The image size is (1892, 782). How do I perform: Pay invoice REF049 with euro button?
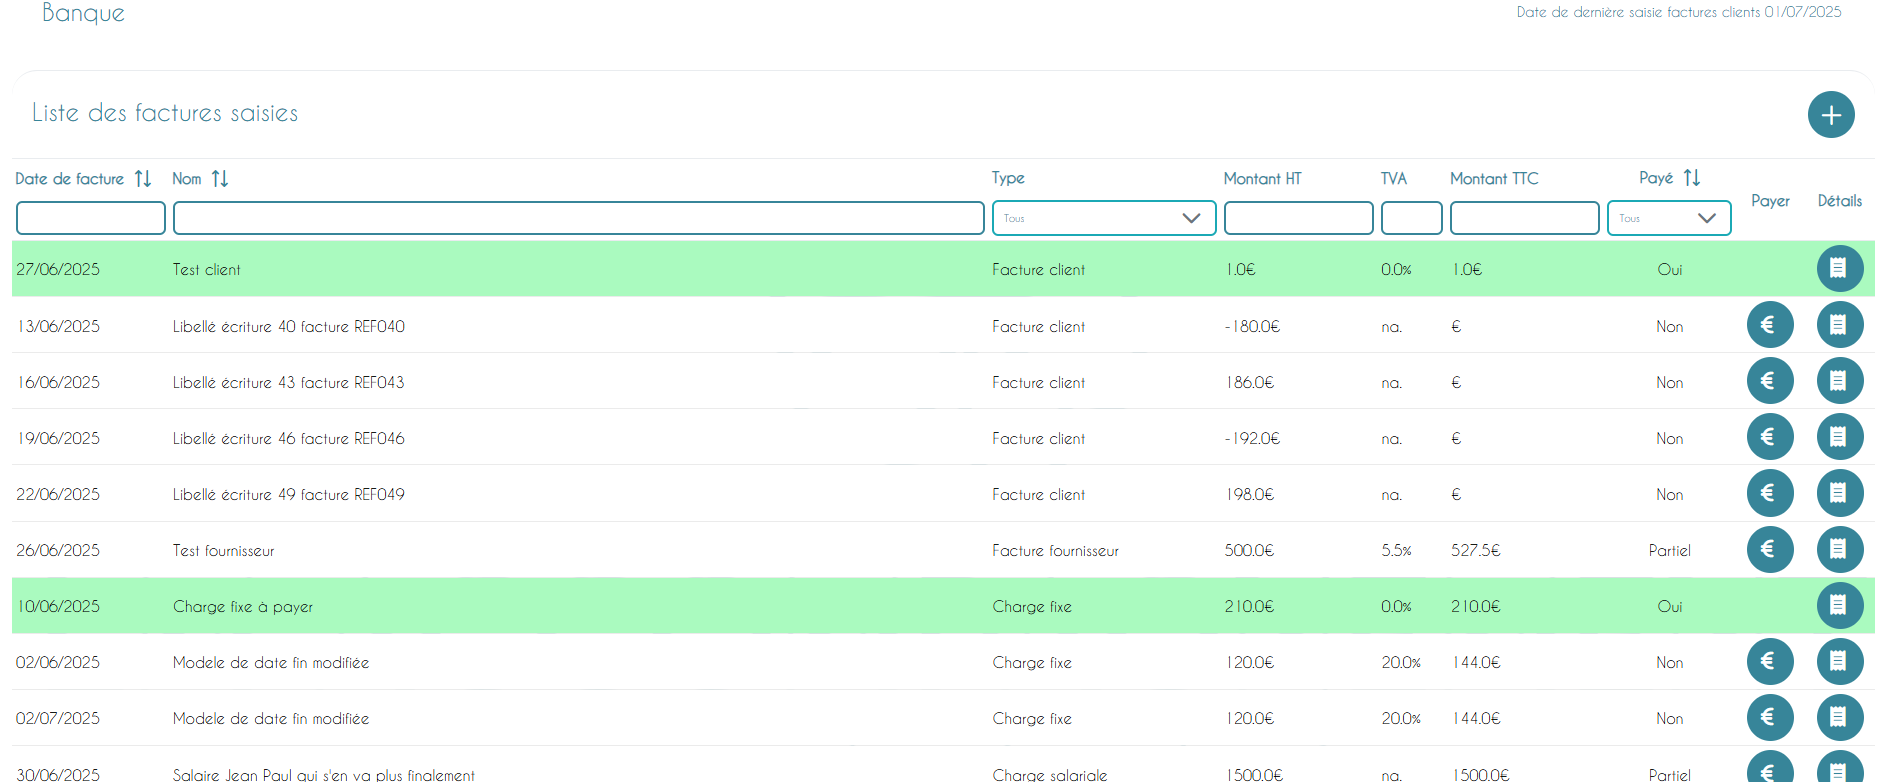pyautogui.click(x=1770, y=493)
